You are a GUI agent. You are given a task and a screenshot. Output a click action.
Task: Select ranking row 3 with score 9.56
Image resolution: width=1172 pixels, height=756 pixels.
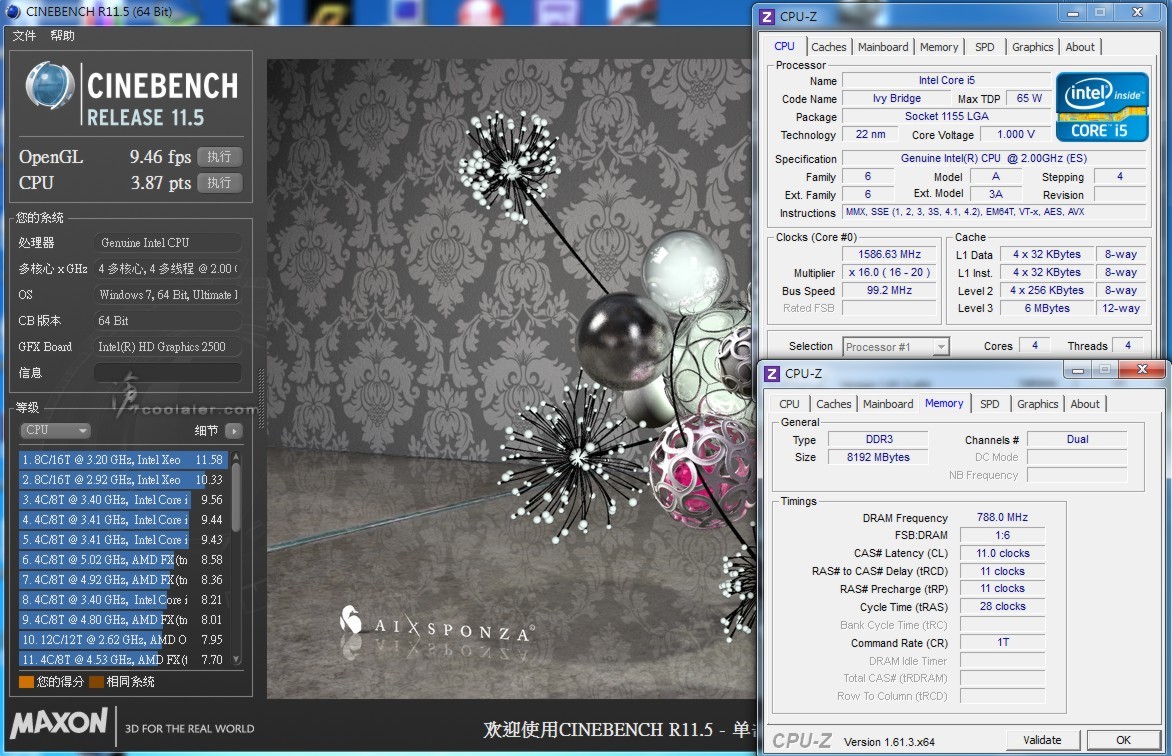coord(122,500)
